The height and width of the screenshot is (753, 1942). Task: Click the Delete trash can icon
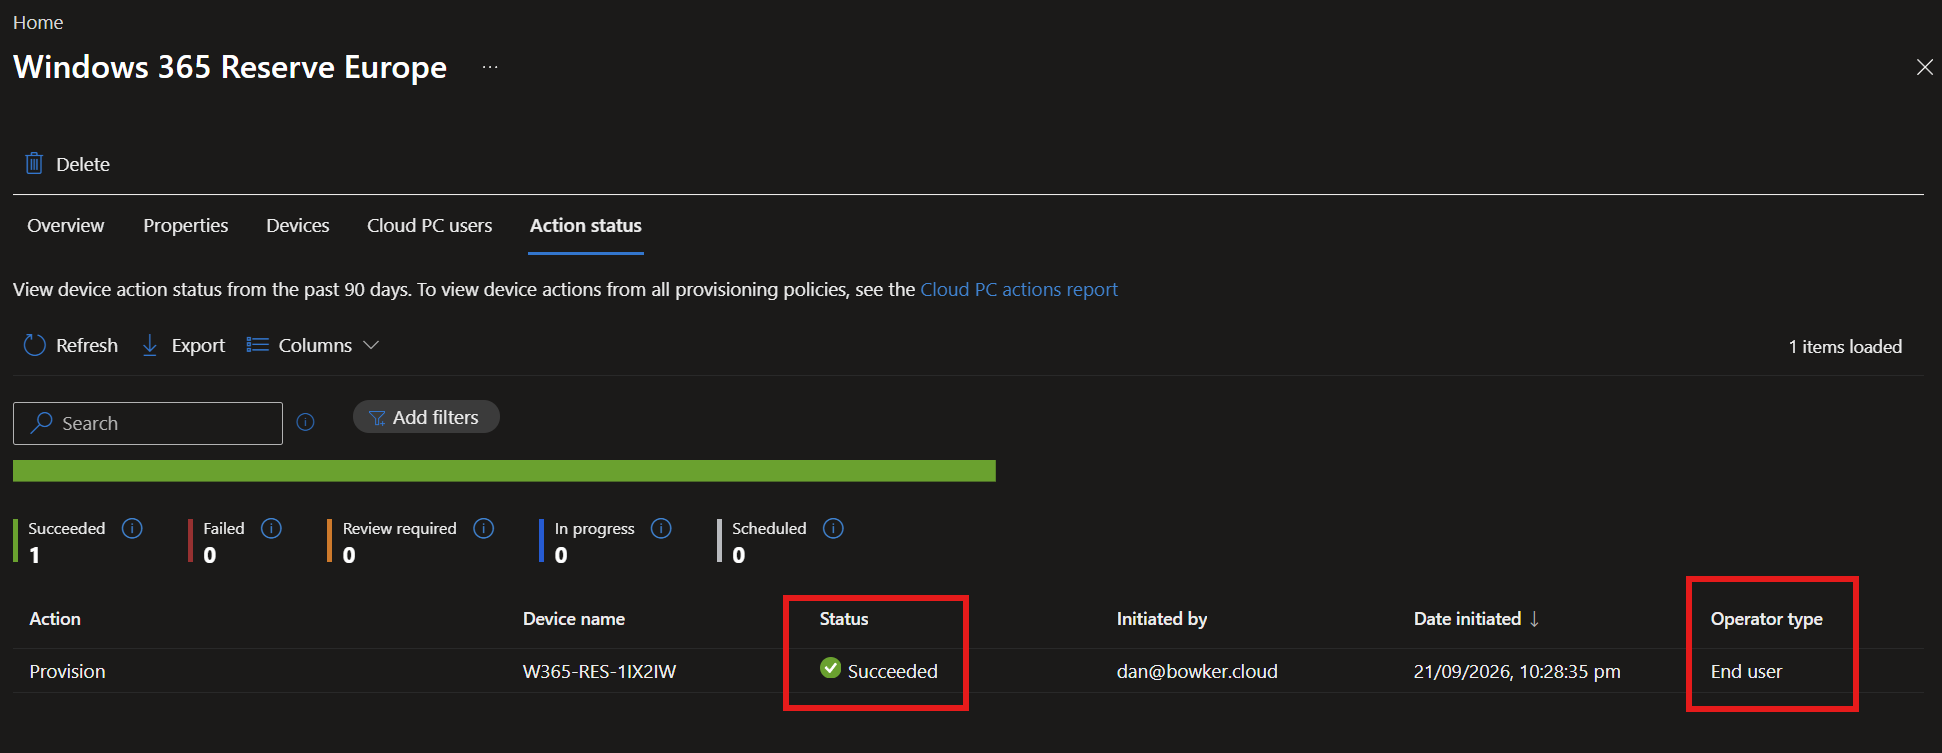34,163
